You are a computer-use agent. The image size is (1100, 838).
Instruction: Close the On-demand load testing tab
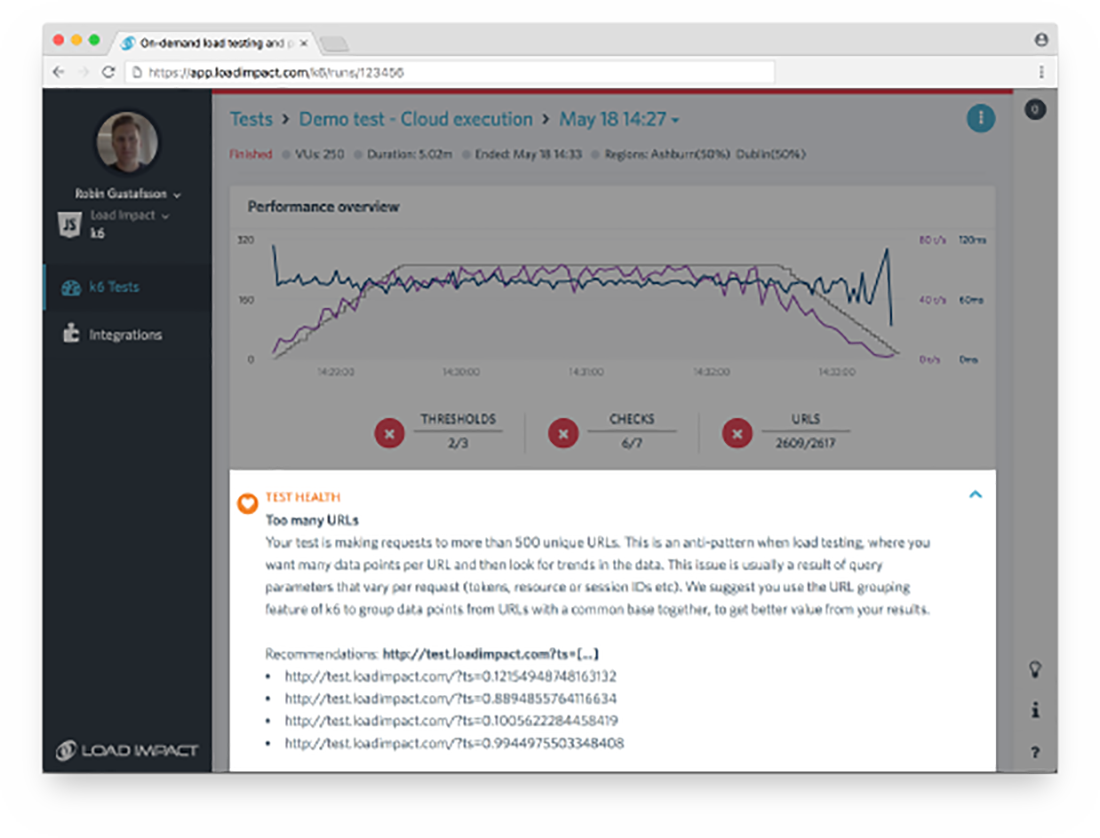pyautogui.click(x=304, y=43)
